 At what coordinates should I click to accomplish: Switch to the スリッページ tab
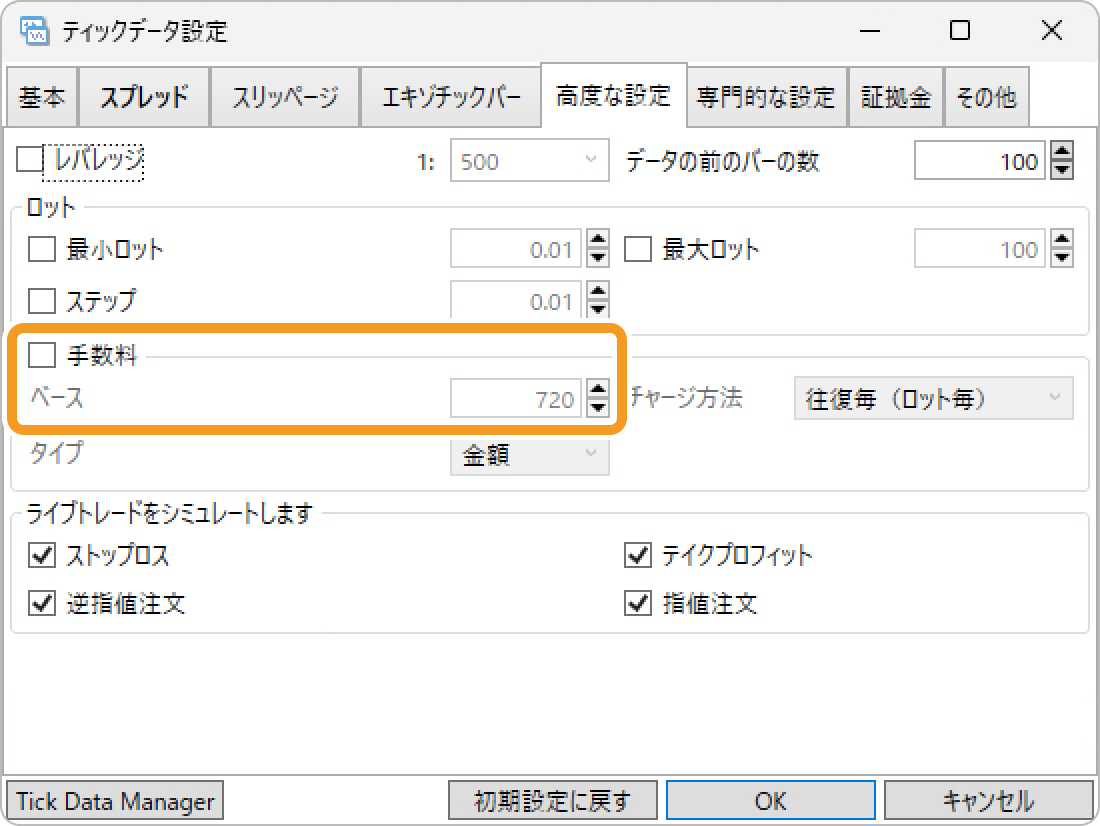285,97
